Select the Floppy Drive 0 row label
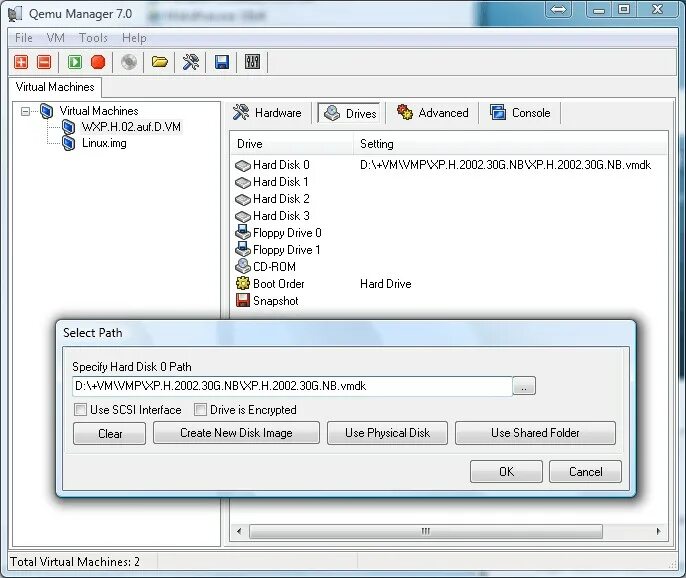This screenshot has height=578, width=686. tap(287, 233)
